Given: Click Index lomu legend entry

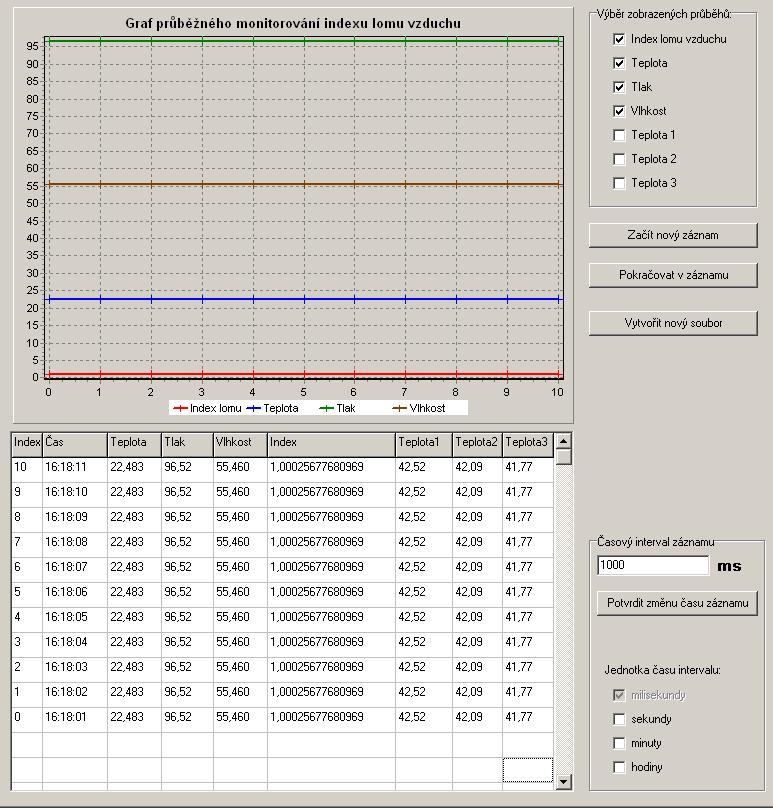Looking at the screenshot, I should pos(208,408).
